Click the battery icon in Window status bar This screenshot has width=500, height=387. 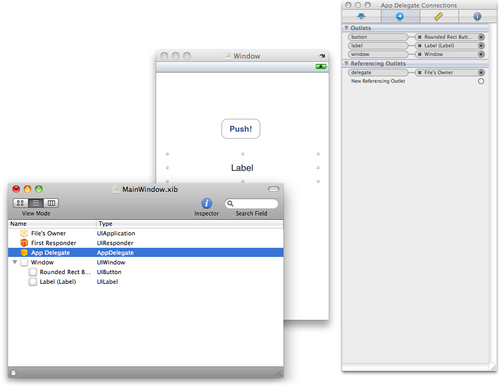coord(321,67)
